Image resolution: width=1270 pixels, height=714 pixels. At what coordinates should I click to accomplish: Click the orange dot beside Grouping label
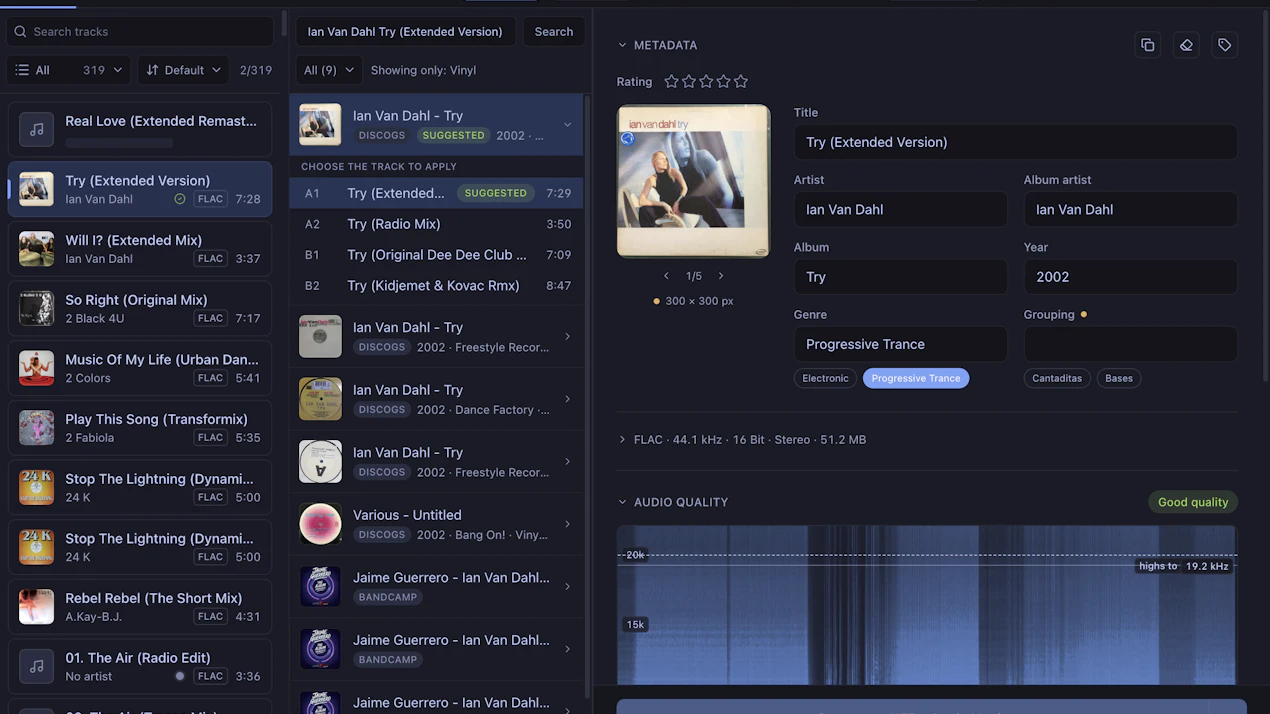(1083, 314)
